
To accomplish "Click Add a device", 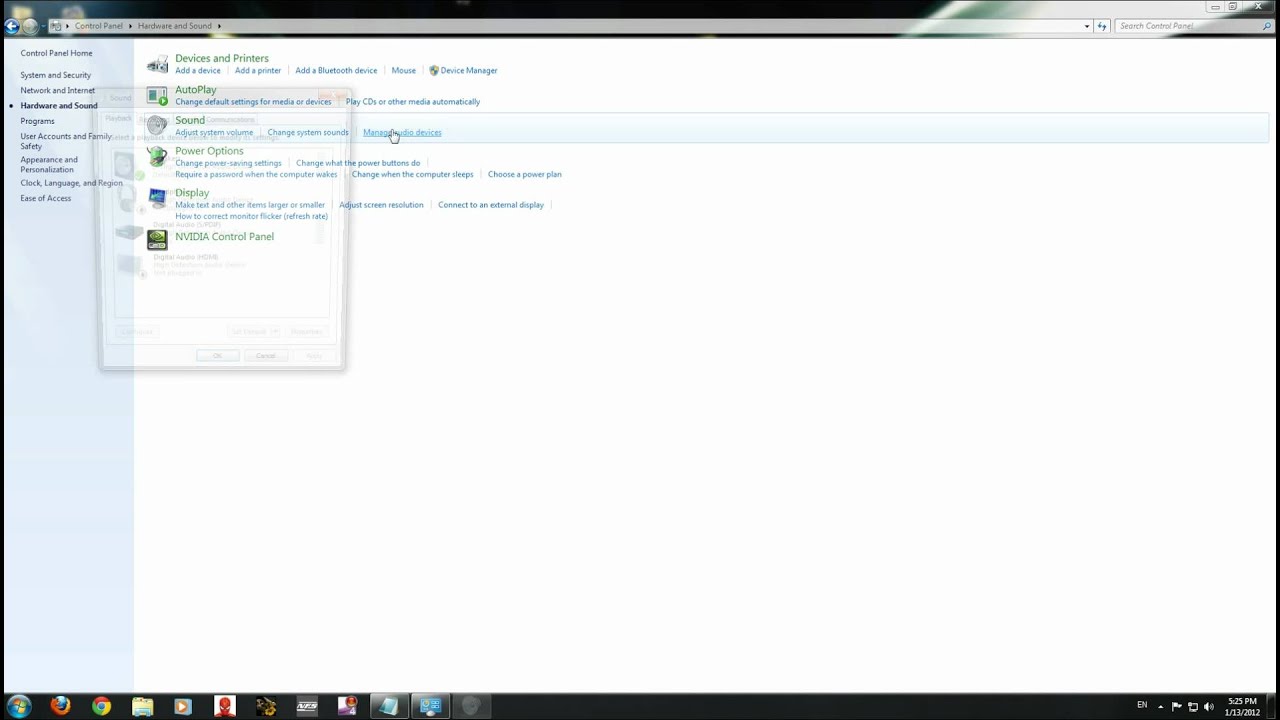I will [x=198, y=71].
